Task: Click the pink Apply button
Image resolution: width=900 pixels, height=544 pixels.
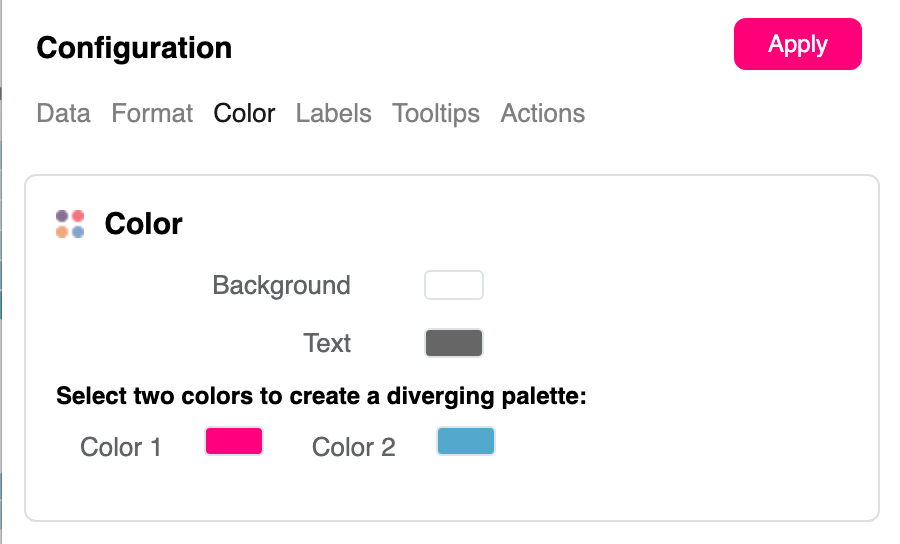Action: pyautogui.click(x=797, y=45)
